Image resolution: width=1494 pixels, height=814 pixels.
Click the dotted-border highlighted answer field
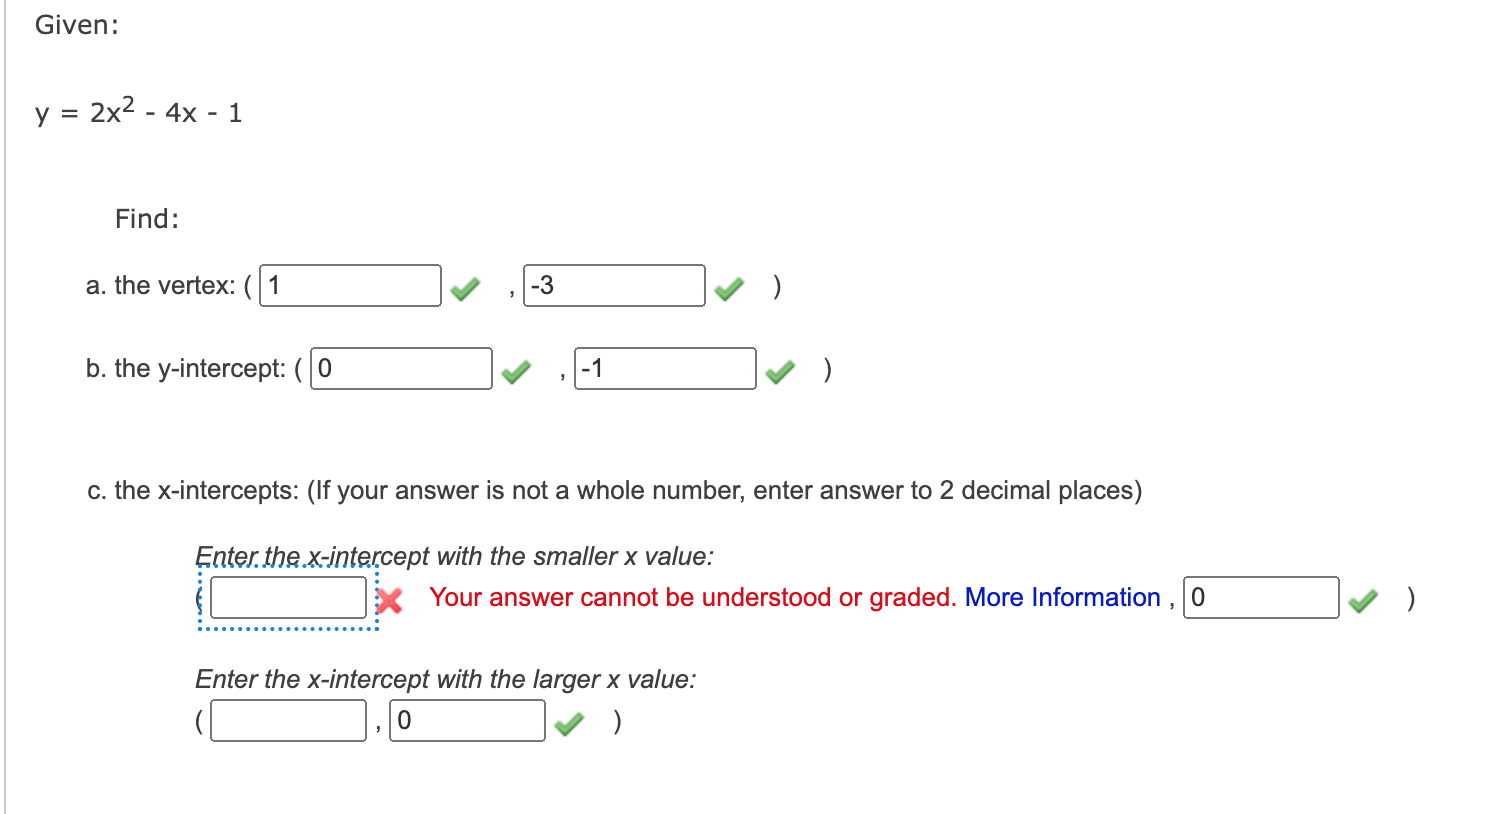(x=287, y=598)
